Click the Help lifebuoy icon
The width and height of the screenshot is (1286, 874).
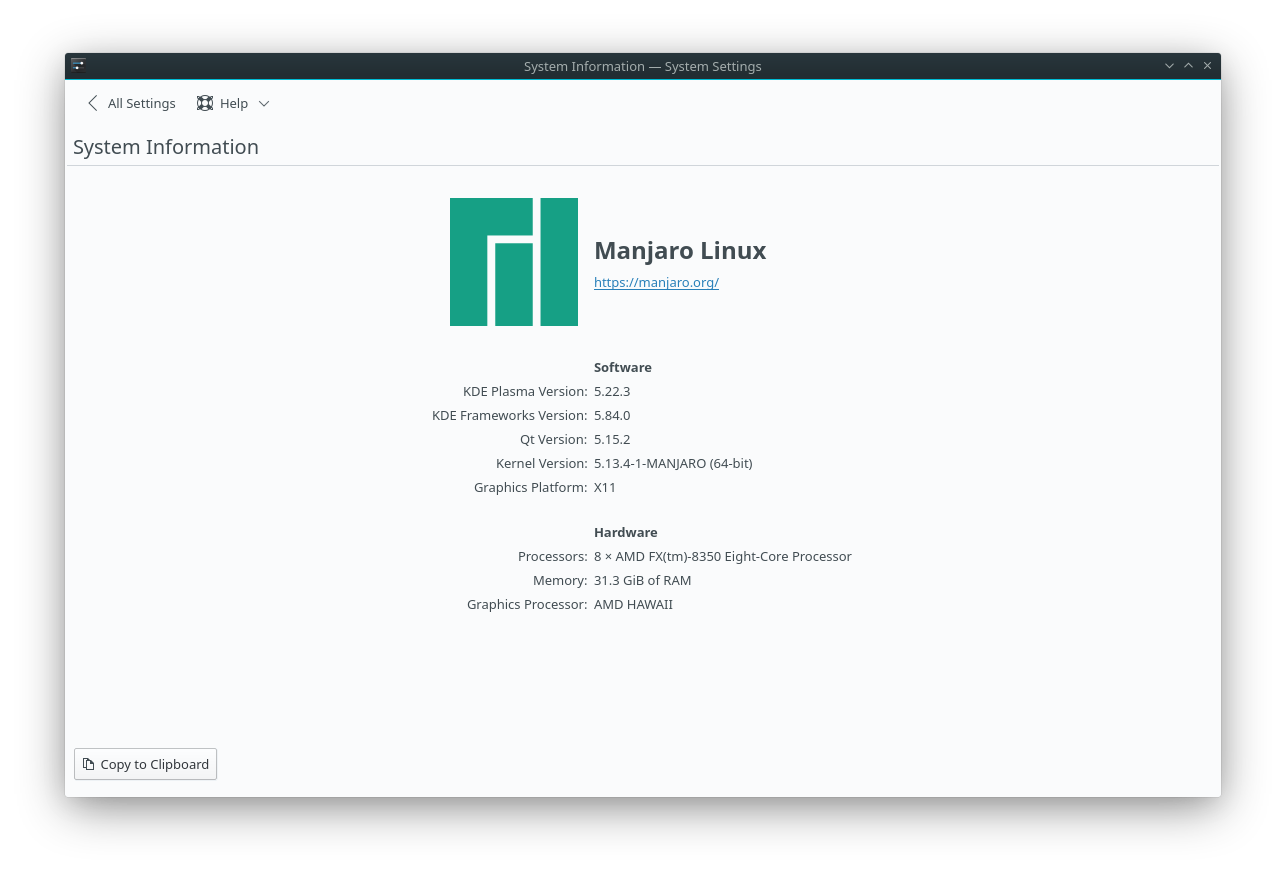pyautogui.click(x=205, y=103)
